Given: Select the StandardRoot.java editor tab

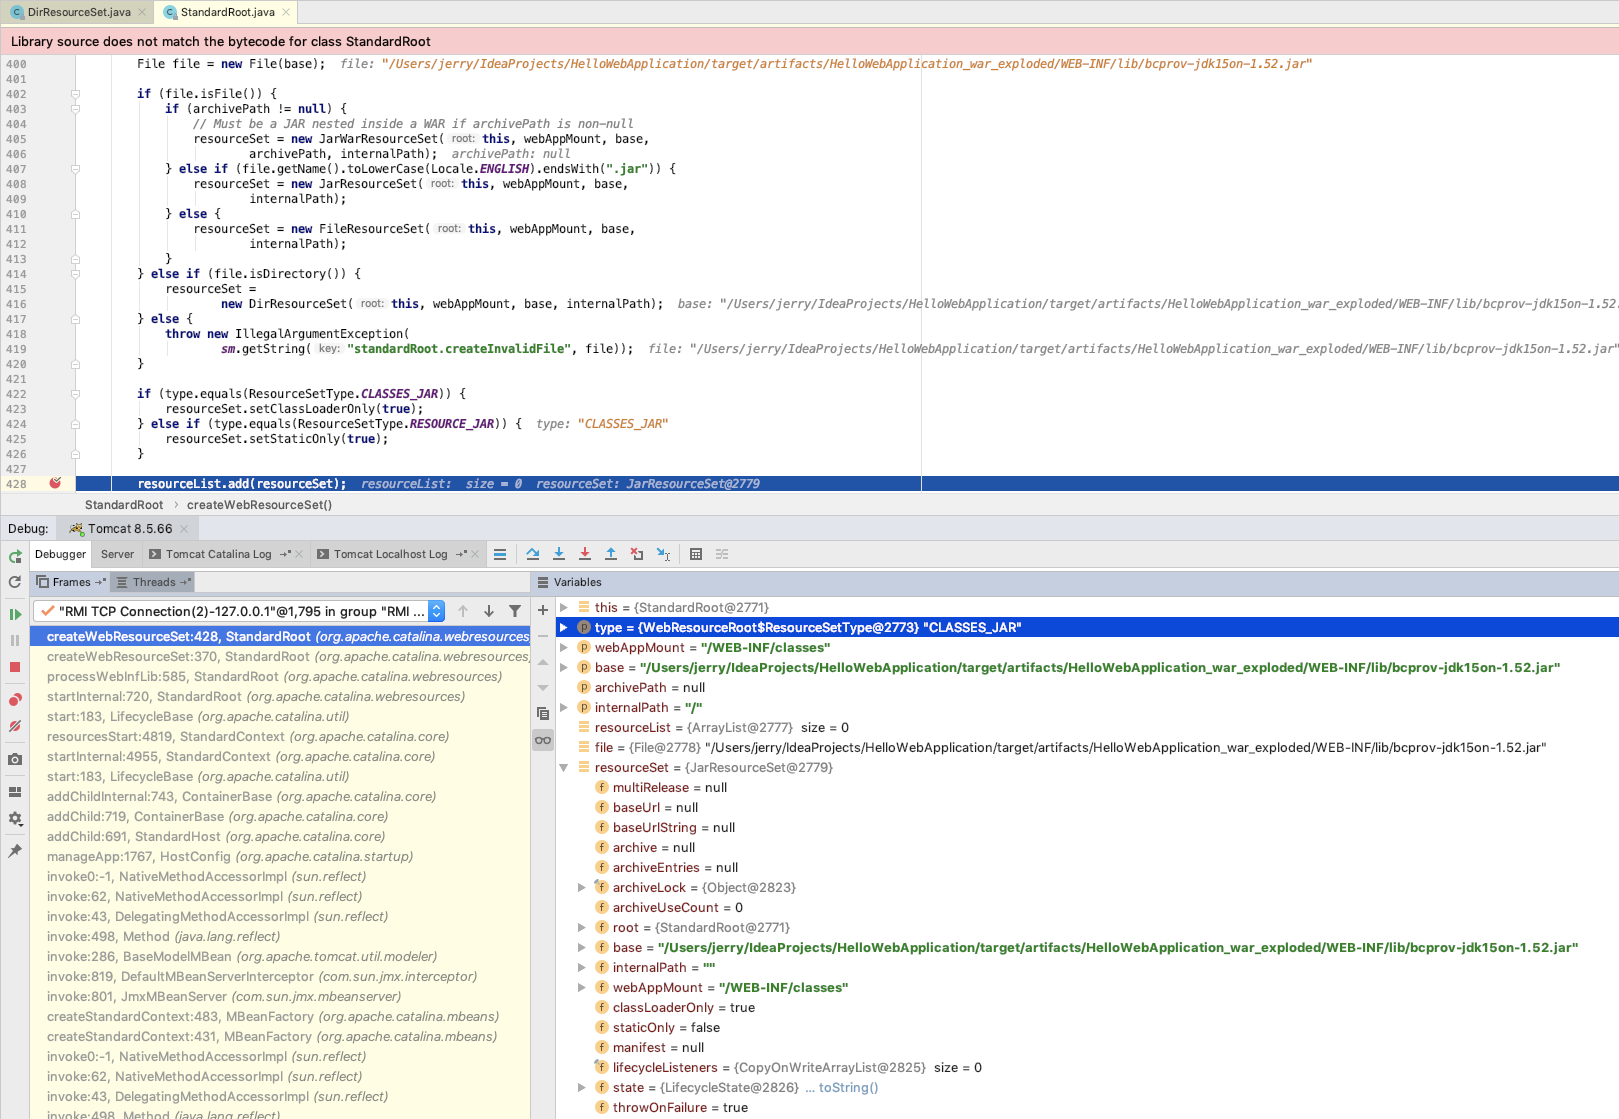Looking at the screenshot, I should click(x=227, y=12).
